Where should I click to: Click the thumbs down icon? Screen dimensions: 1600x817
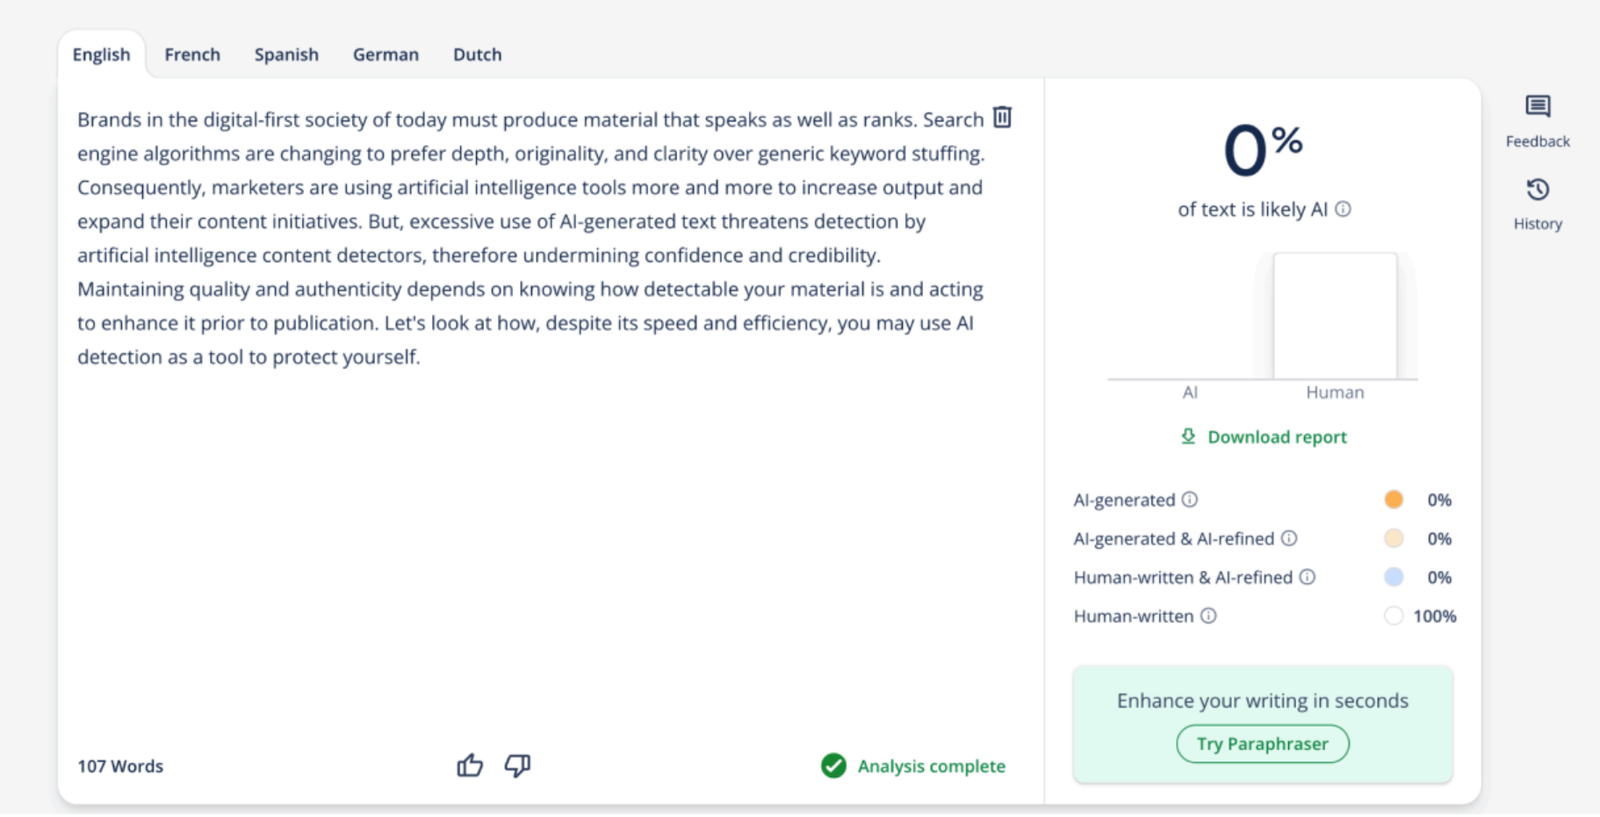pyautogui.click(x=517, y=766)
